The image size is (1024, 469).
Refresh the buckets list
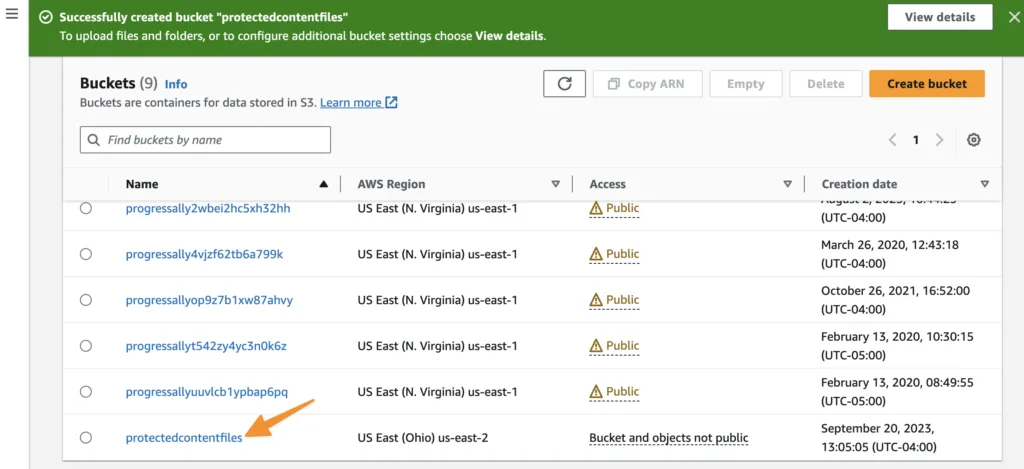click(564, 84)
